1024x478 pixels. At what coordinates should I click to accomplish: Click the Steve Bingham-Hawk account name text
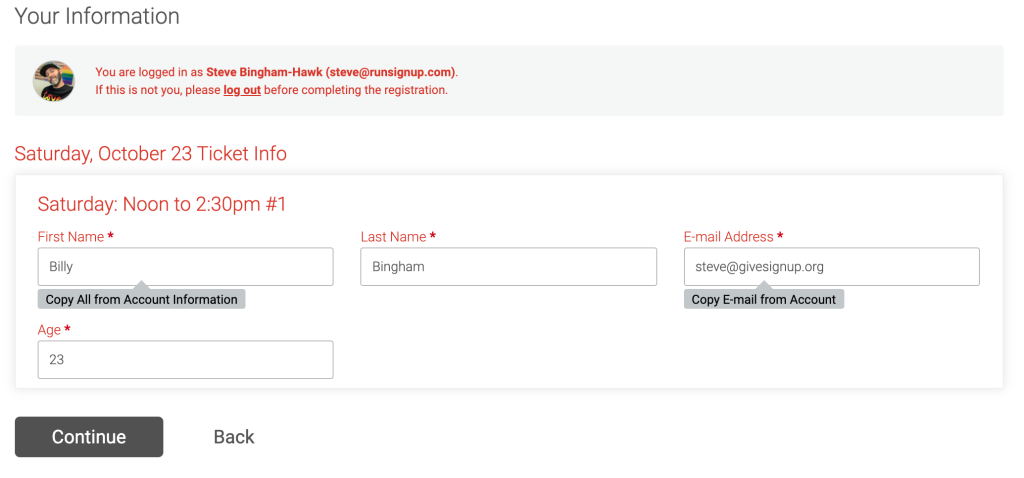(264, 72)
